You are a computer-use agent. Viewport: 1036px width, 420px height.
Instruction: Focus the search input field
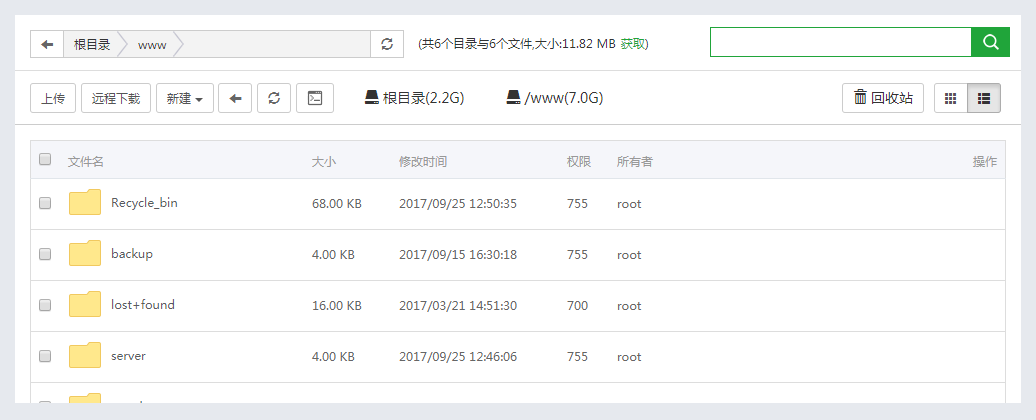pos(840,42)
